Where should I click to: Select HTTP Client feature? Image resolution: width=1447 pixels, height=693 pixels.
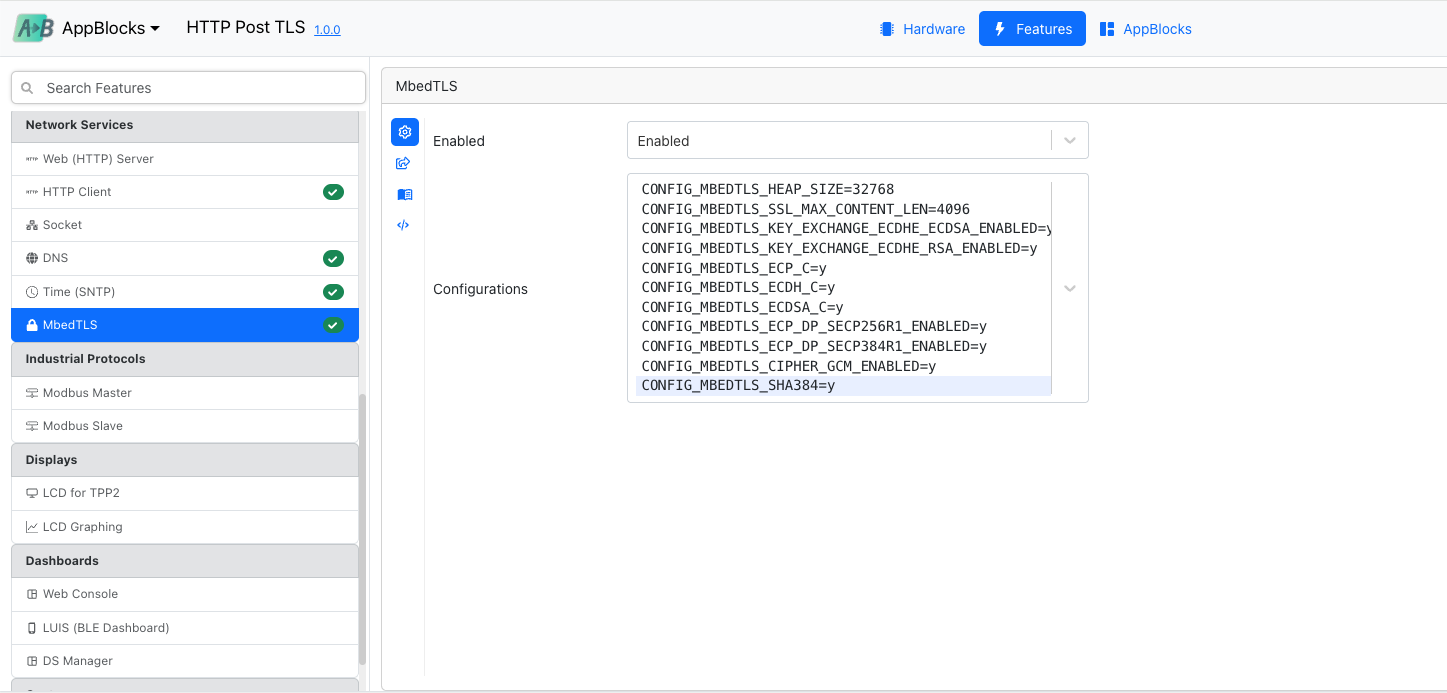(x=185, y=192)
